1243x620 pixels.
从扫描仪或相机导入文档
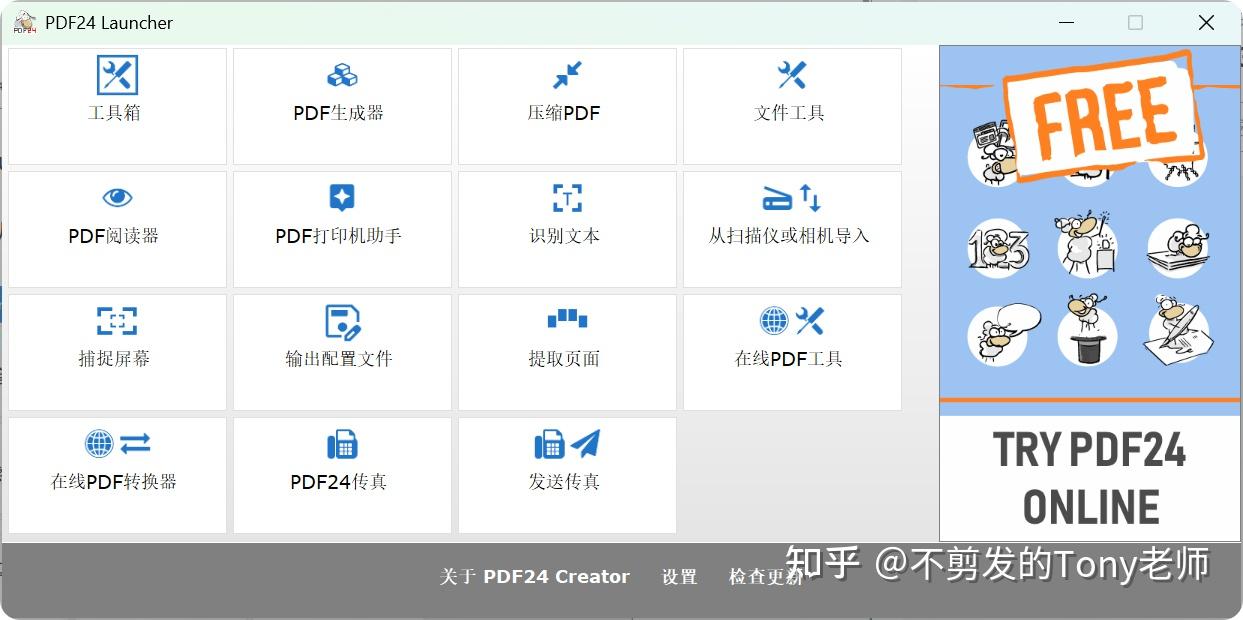[791, 228]
